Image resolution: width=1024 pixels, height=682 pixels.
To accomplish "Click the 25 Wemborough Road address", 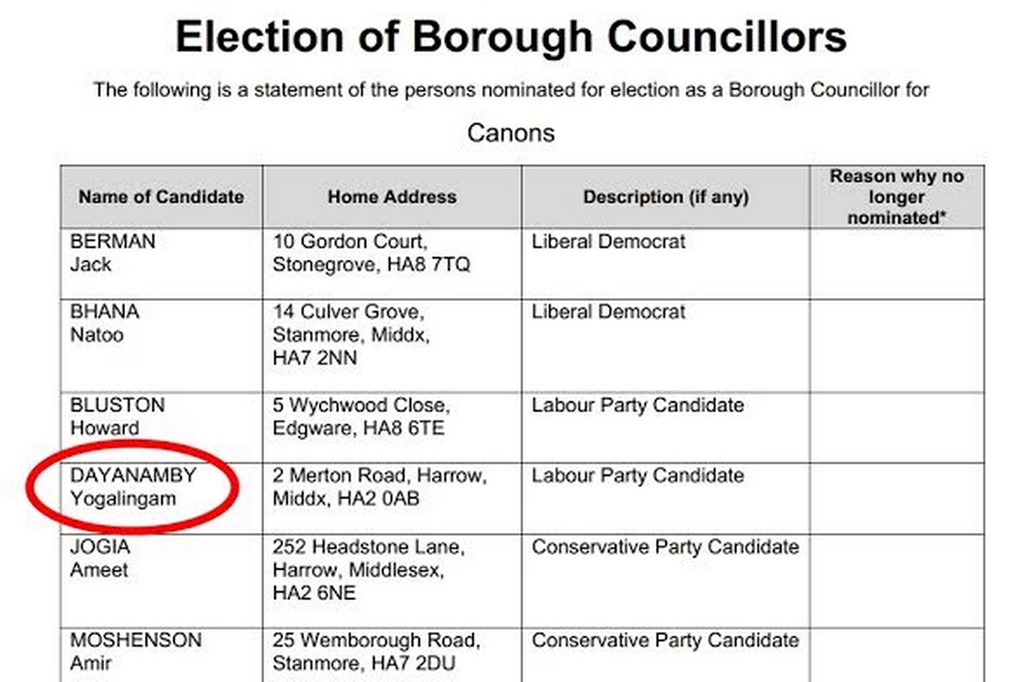I will coord(376,651).
